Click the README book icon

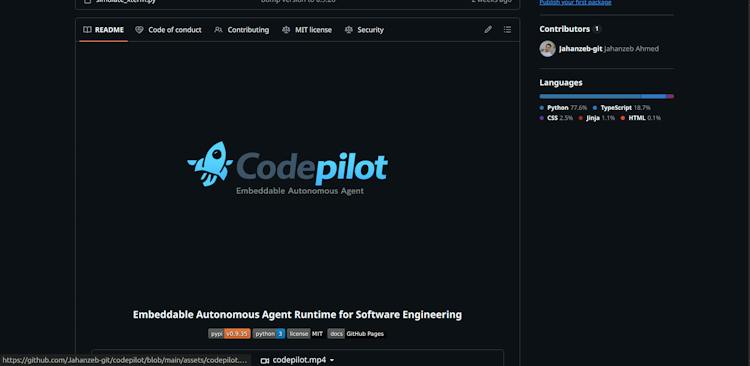coord(87,30)
